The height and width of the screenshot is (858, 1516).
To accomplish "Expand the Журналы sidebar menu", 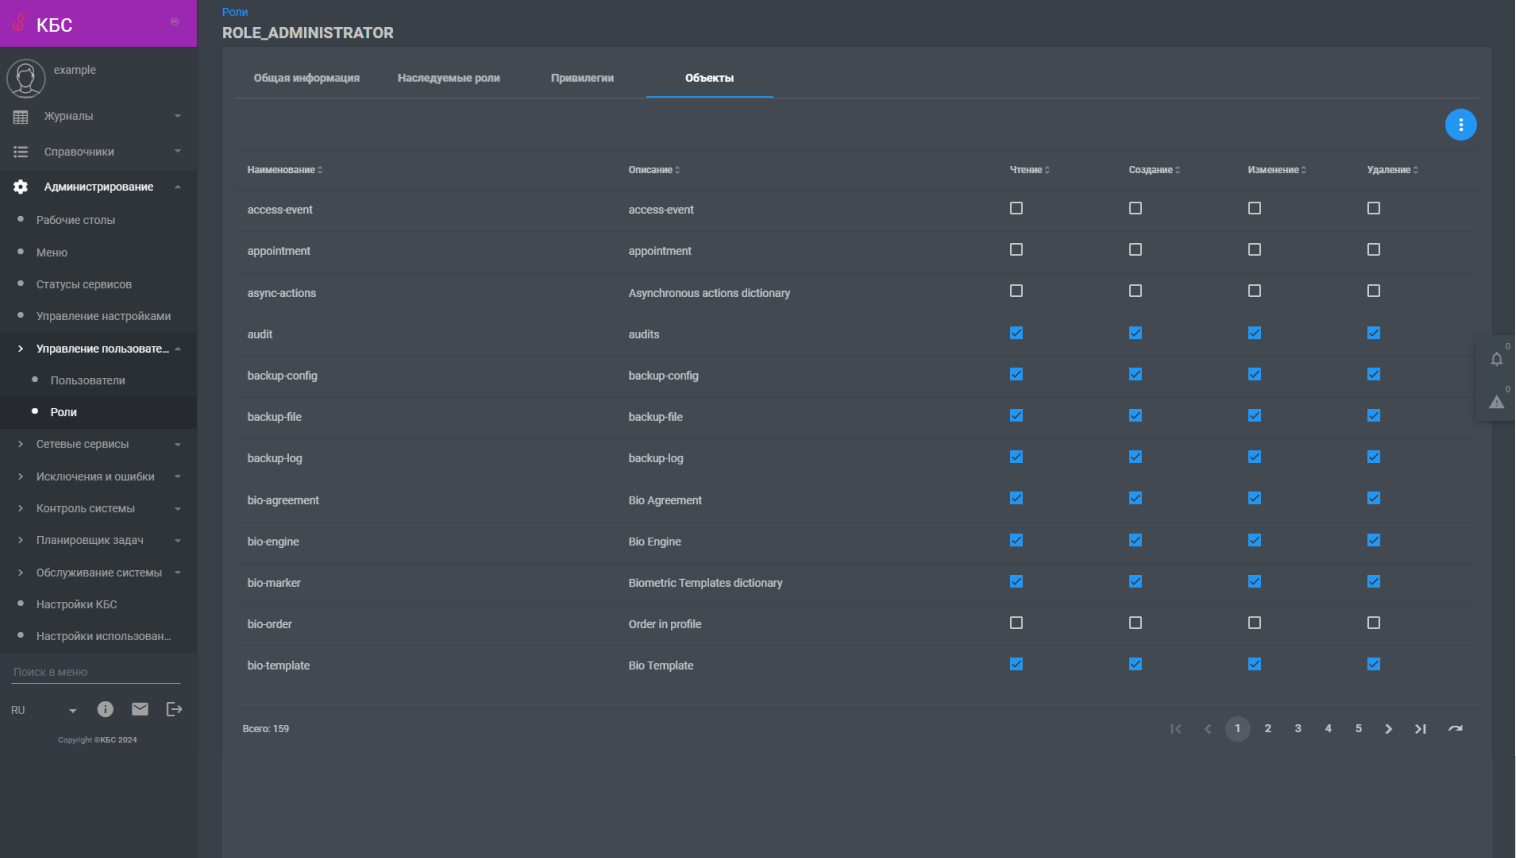I will click(x=97, y=116).
